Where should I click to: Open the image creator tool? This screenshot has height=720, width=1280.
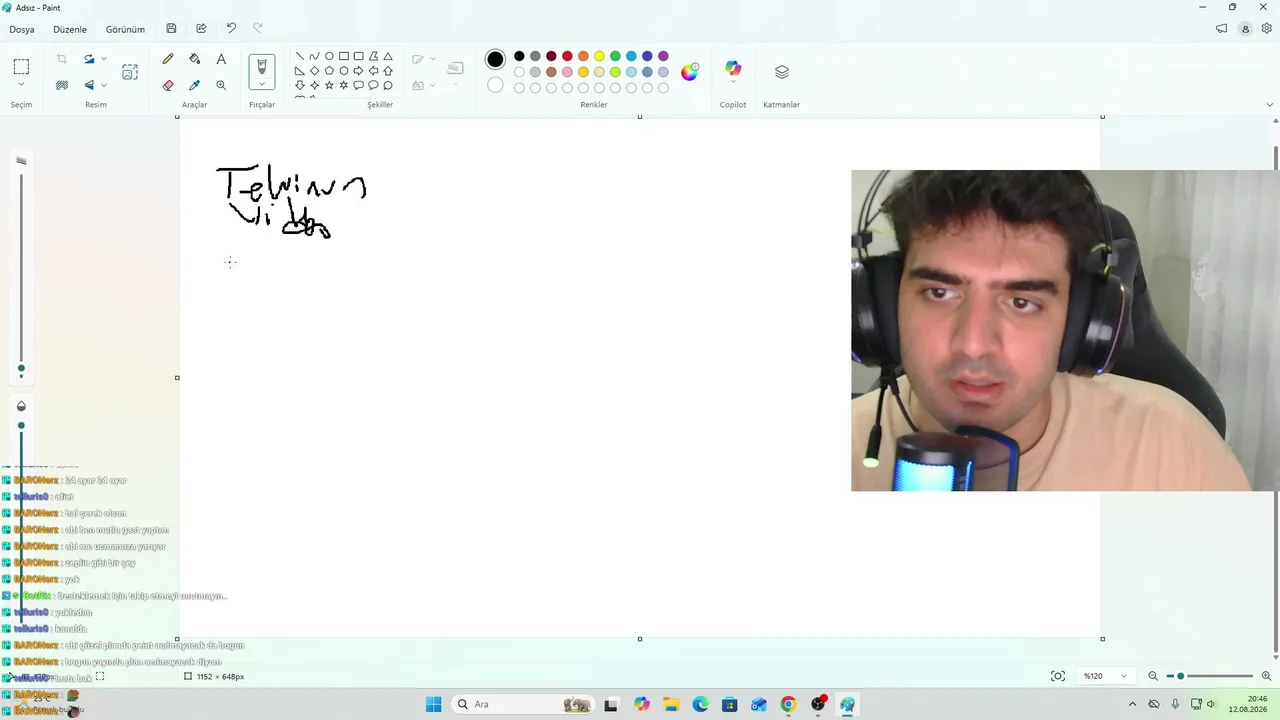coord(130,72)
